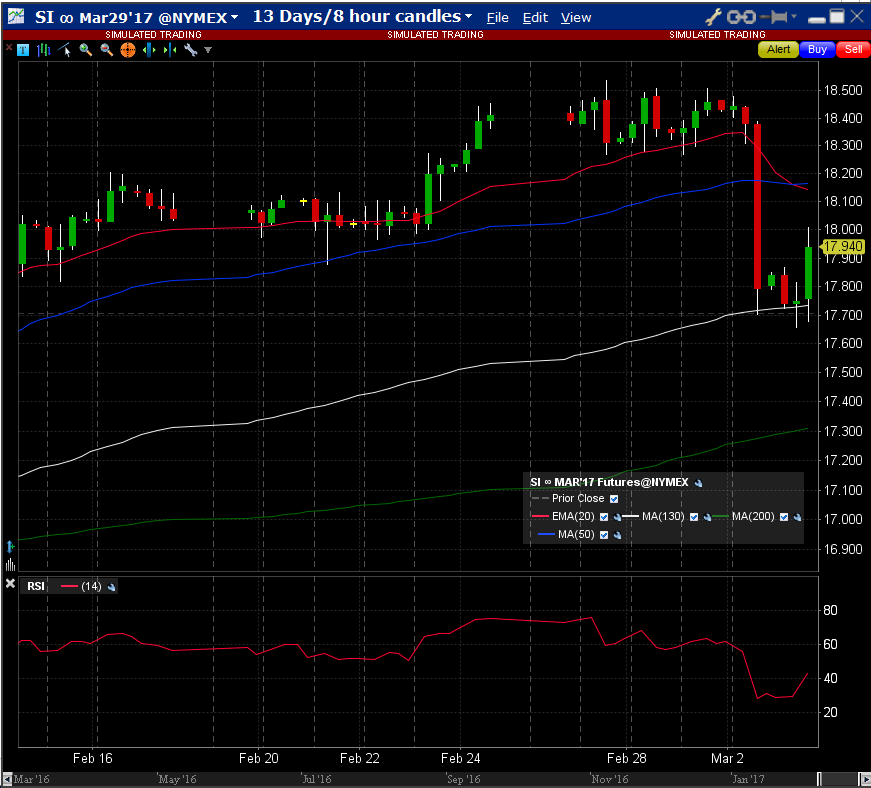Open the wrench configure icon in title bar

(714, 17)
